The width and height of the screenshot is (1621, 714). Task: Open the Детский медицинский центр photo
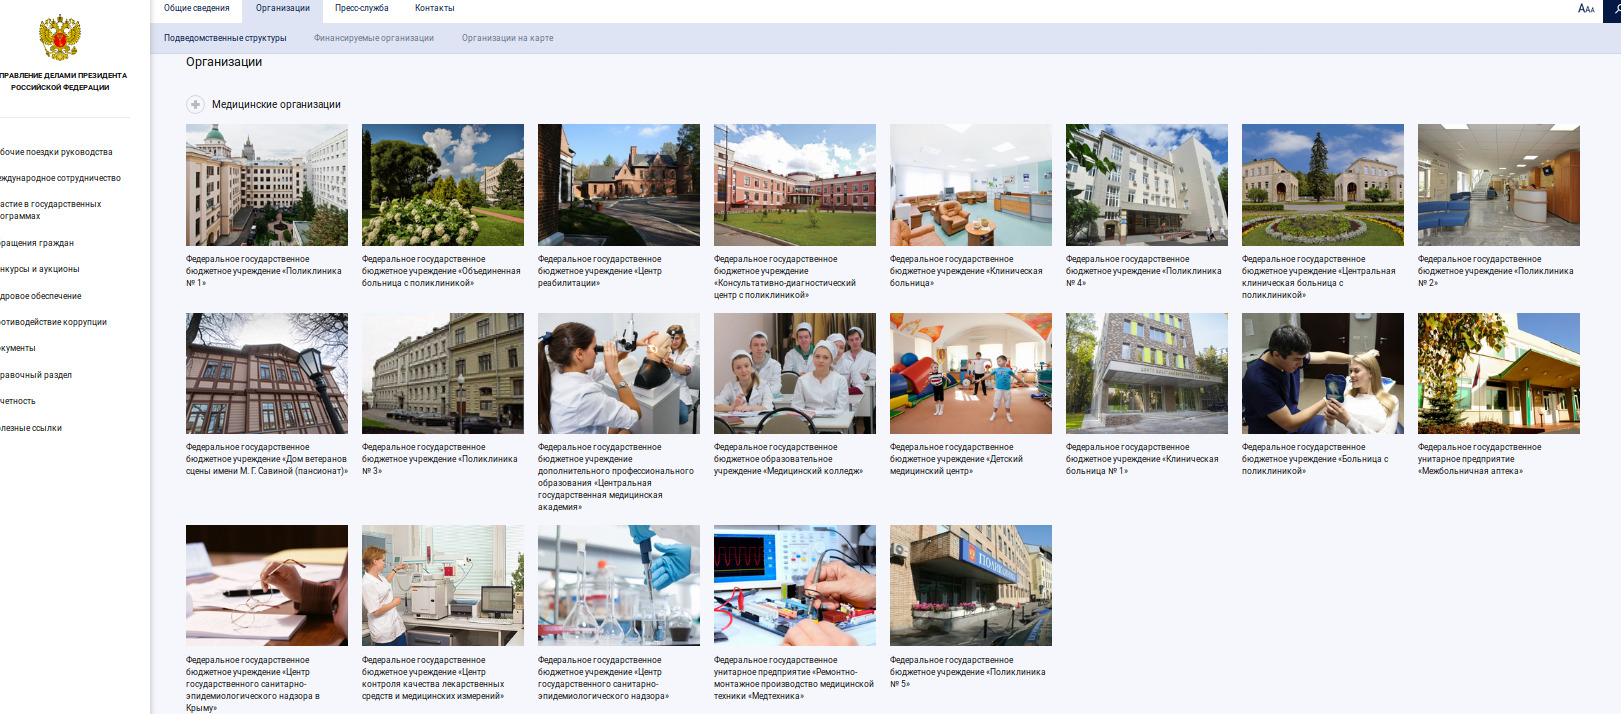(x=970, y=373)
